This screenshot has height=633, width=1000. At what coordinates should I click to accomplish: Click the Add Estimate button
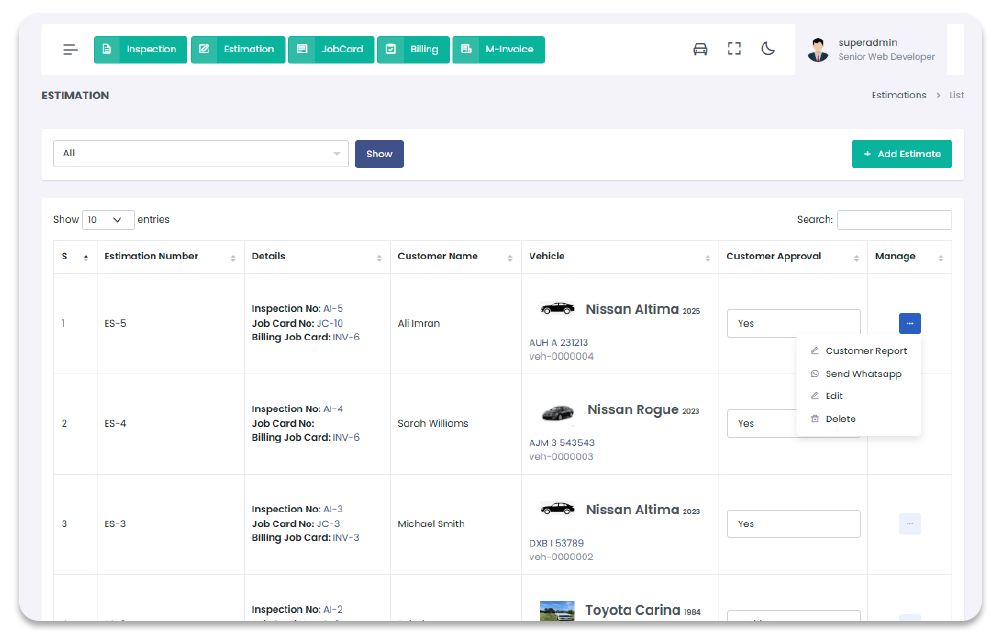(x=901, y=154)
